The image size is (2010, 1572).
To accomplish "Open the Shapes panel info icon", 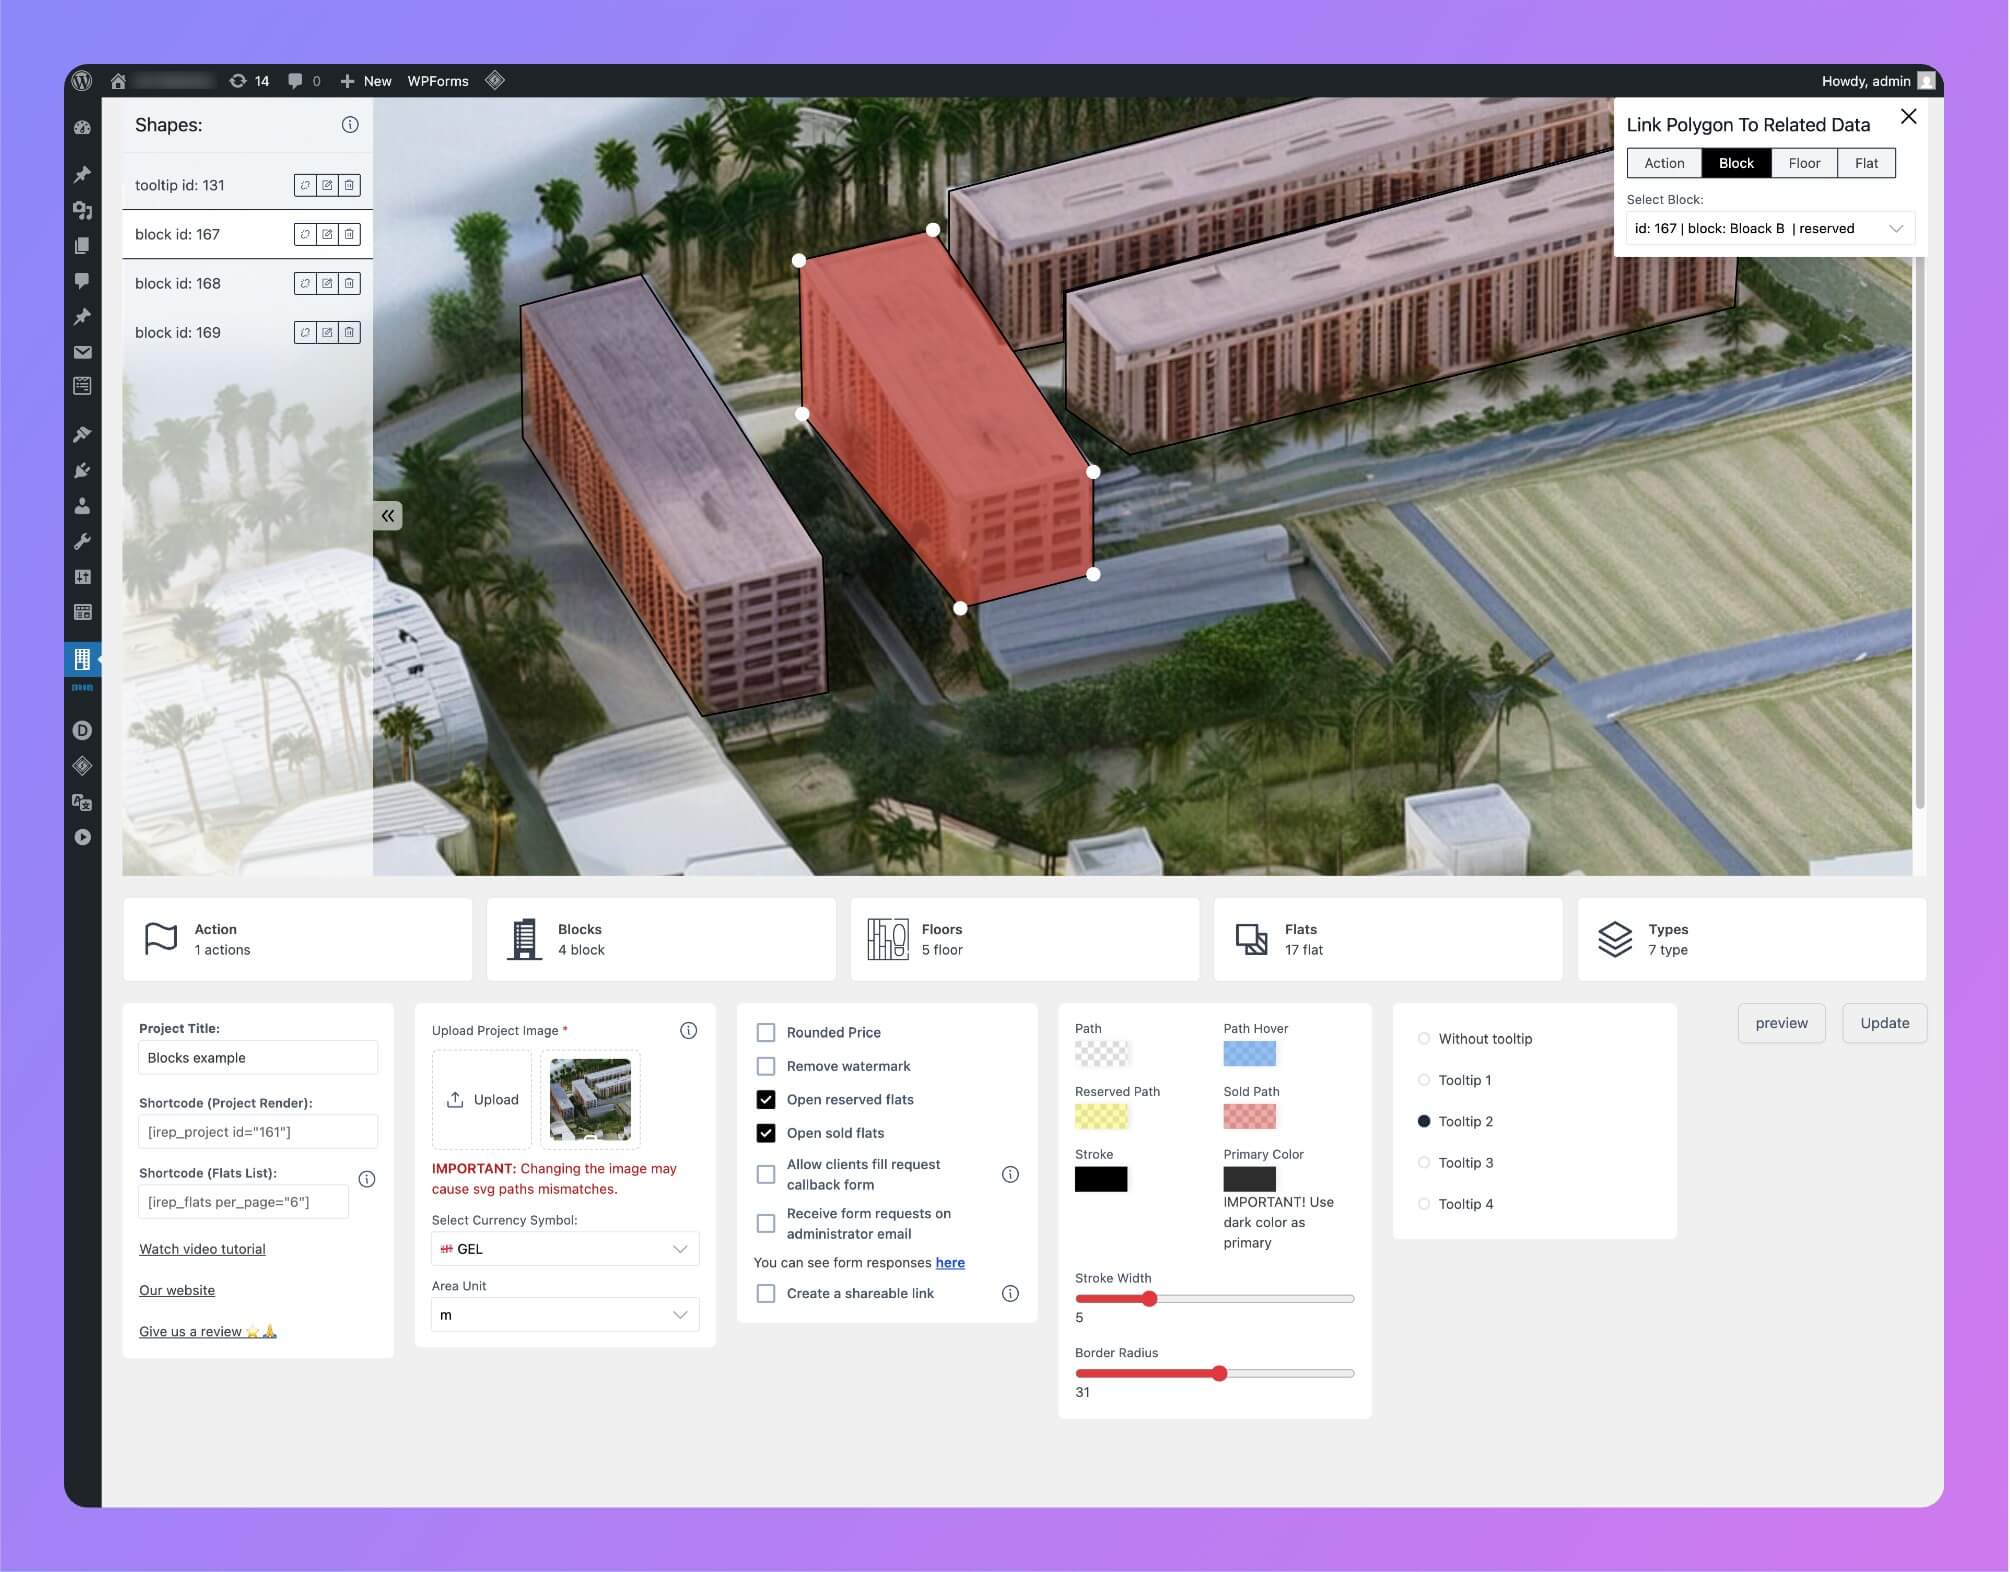I will click(350, 125).
